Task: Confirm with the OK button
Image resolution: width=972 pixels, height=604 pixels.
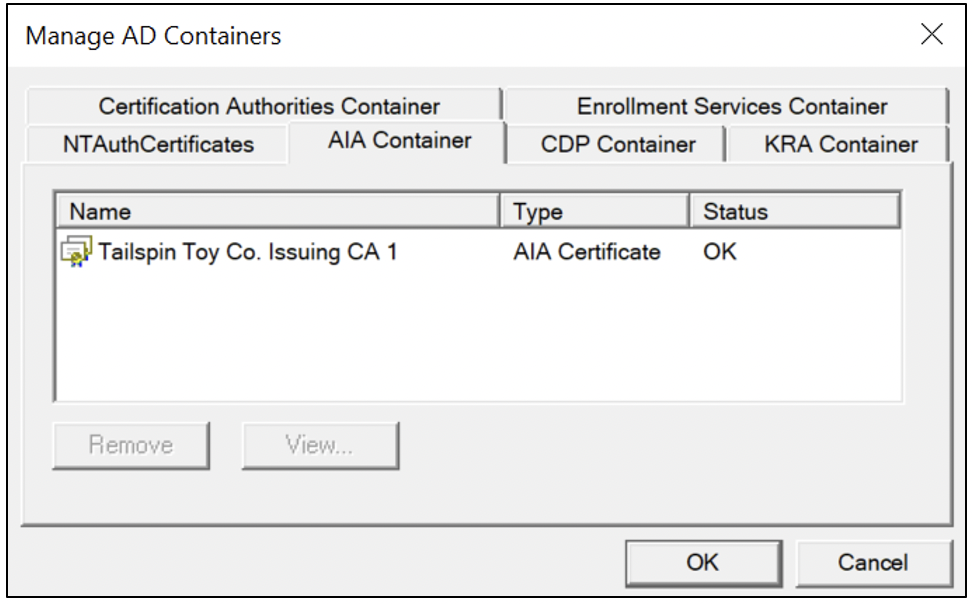Action: [x=703, y=562]
